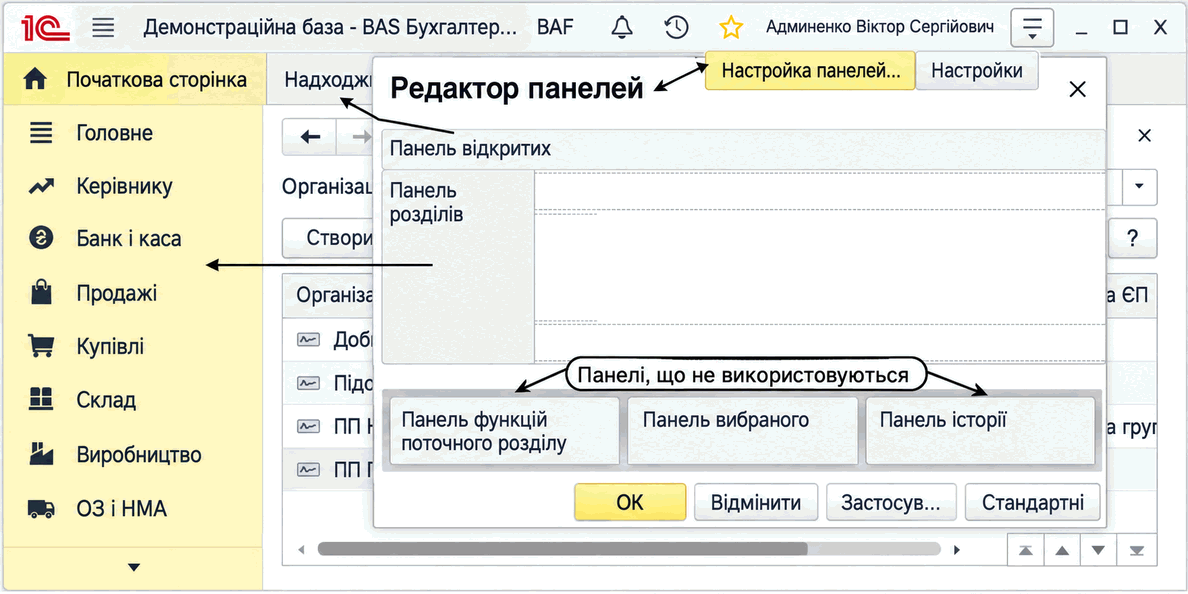Click the horizontal scrollbar thumb
1188x594 pixels.
tap(562, 549)
